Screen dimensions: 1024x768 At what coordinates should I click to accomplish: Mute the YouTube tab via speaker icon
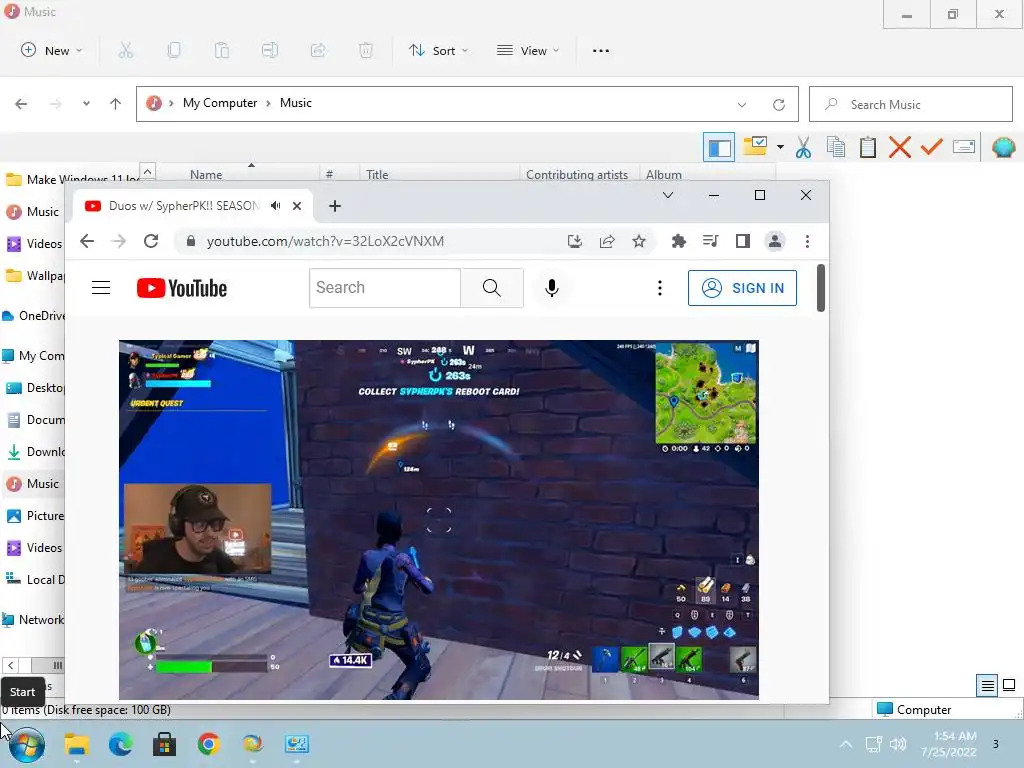[276, 206]
